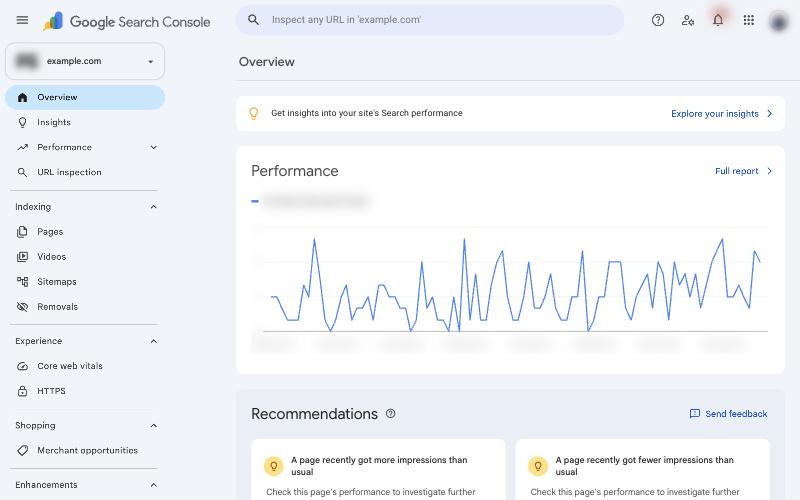
Task: Open URL inspection menu item
Action: click(x=85, y=172)
